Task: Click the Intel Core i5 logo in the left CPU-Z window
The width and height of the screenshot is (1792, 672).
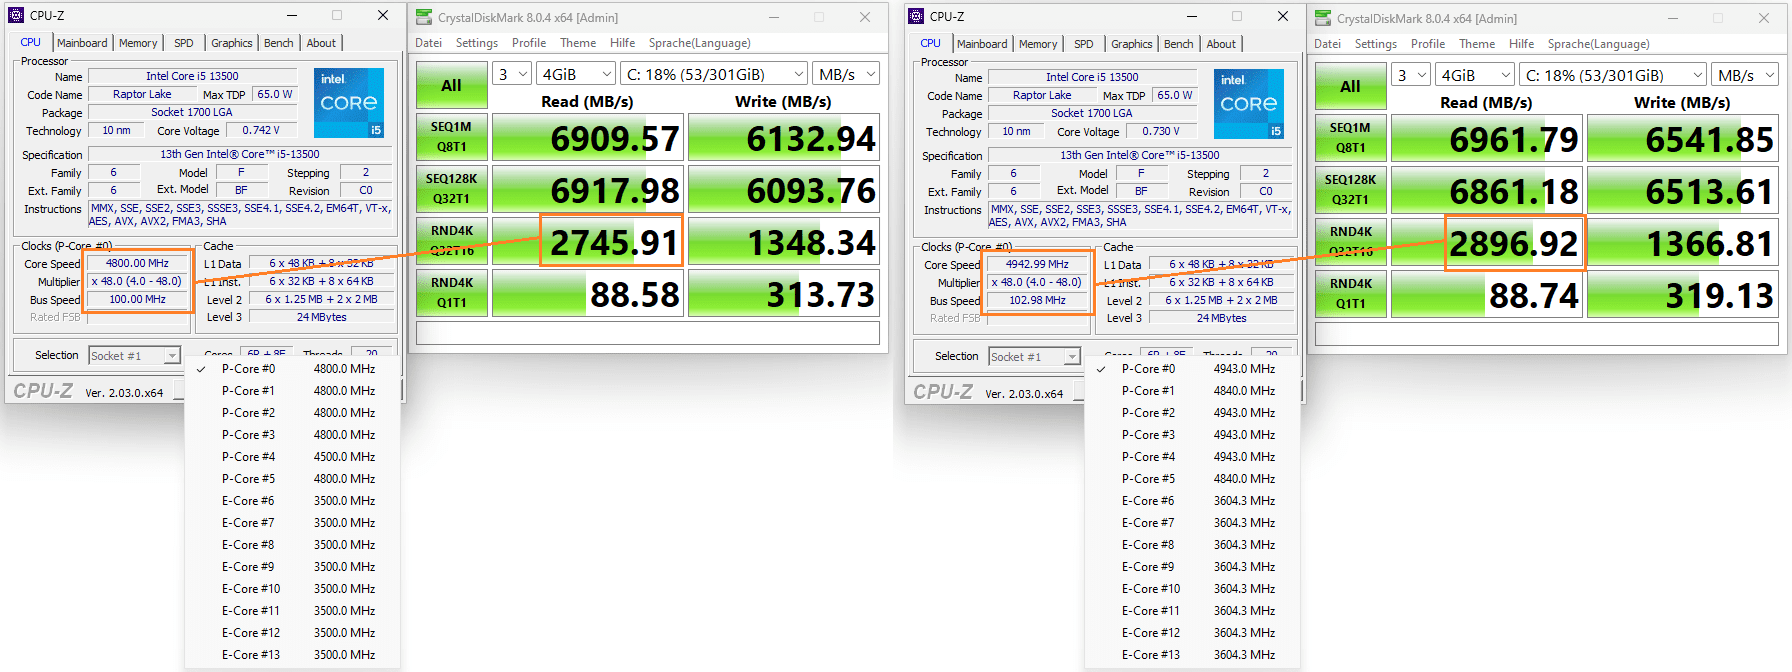Action: (349, 103)
